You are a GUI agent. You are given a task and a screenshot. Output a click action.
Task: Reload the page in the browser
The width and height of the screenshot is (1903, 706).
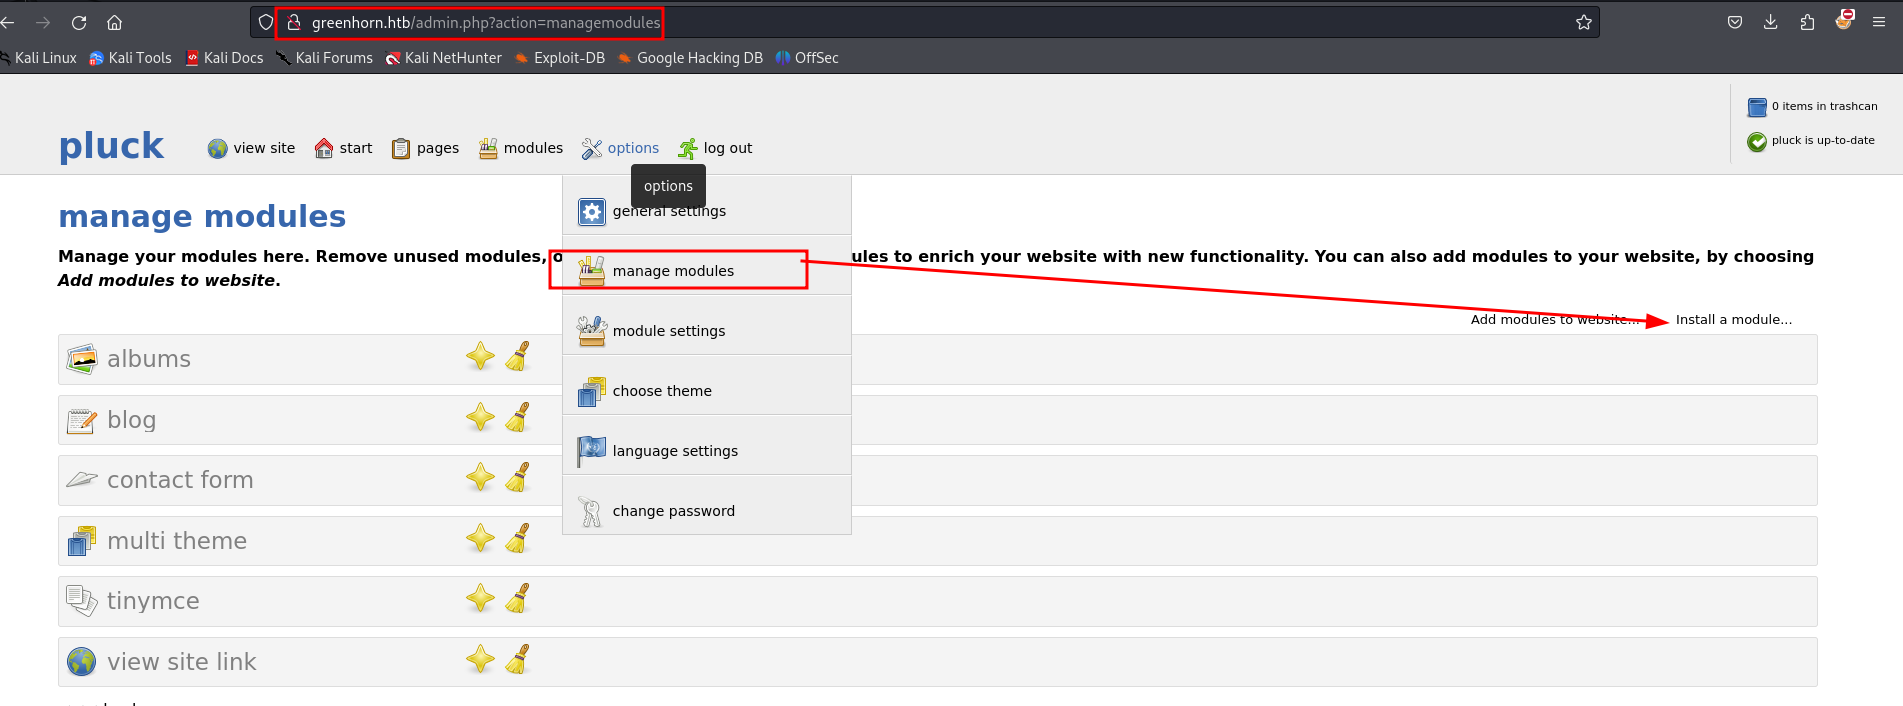[x=79, y=22]
